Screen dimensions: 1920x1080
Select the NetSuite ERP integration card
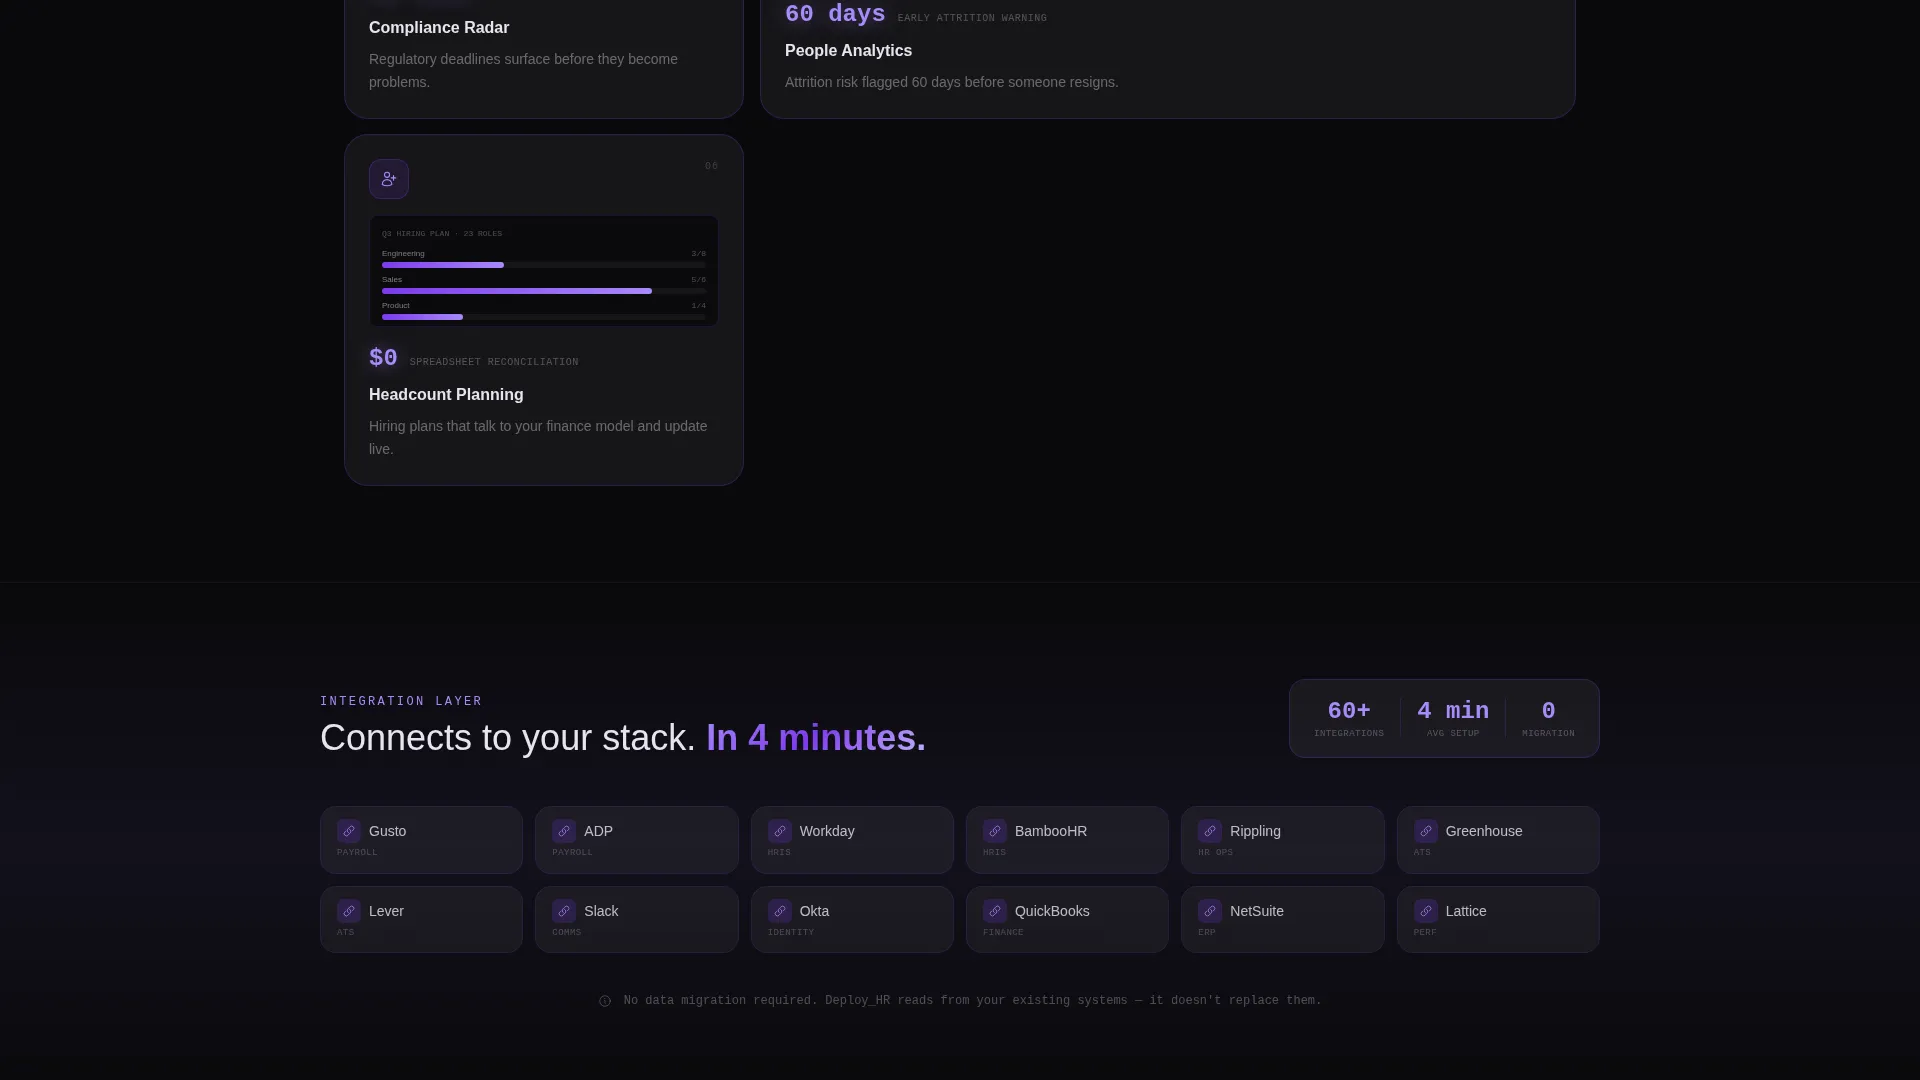(1283, 919)
